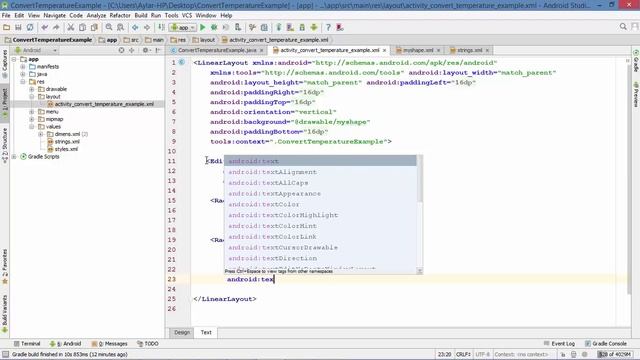The image size is (640, 360).
Task: Expand the drawable folder
Action: coord(32,89)
